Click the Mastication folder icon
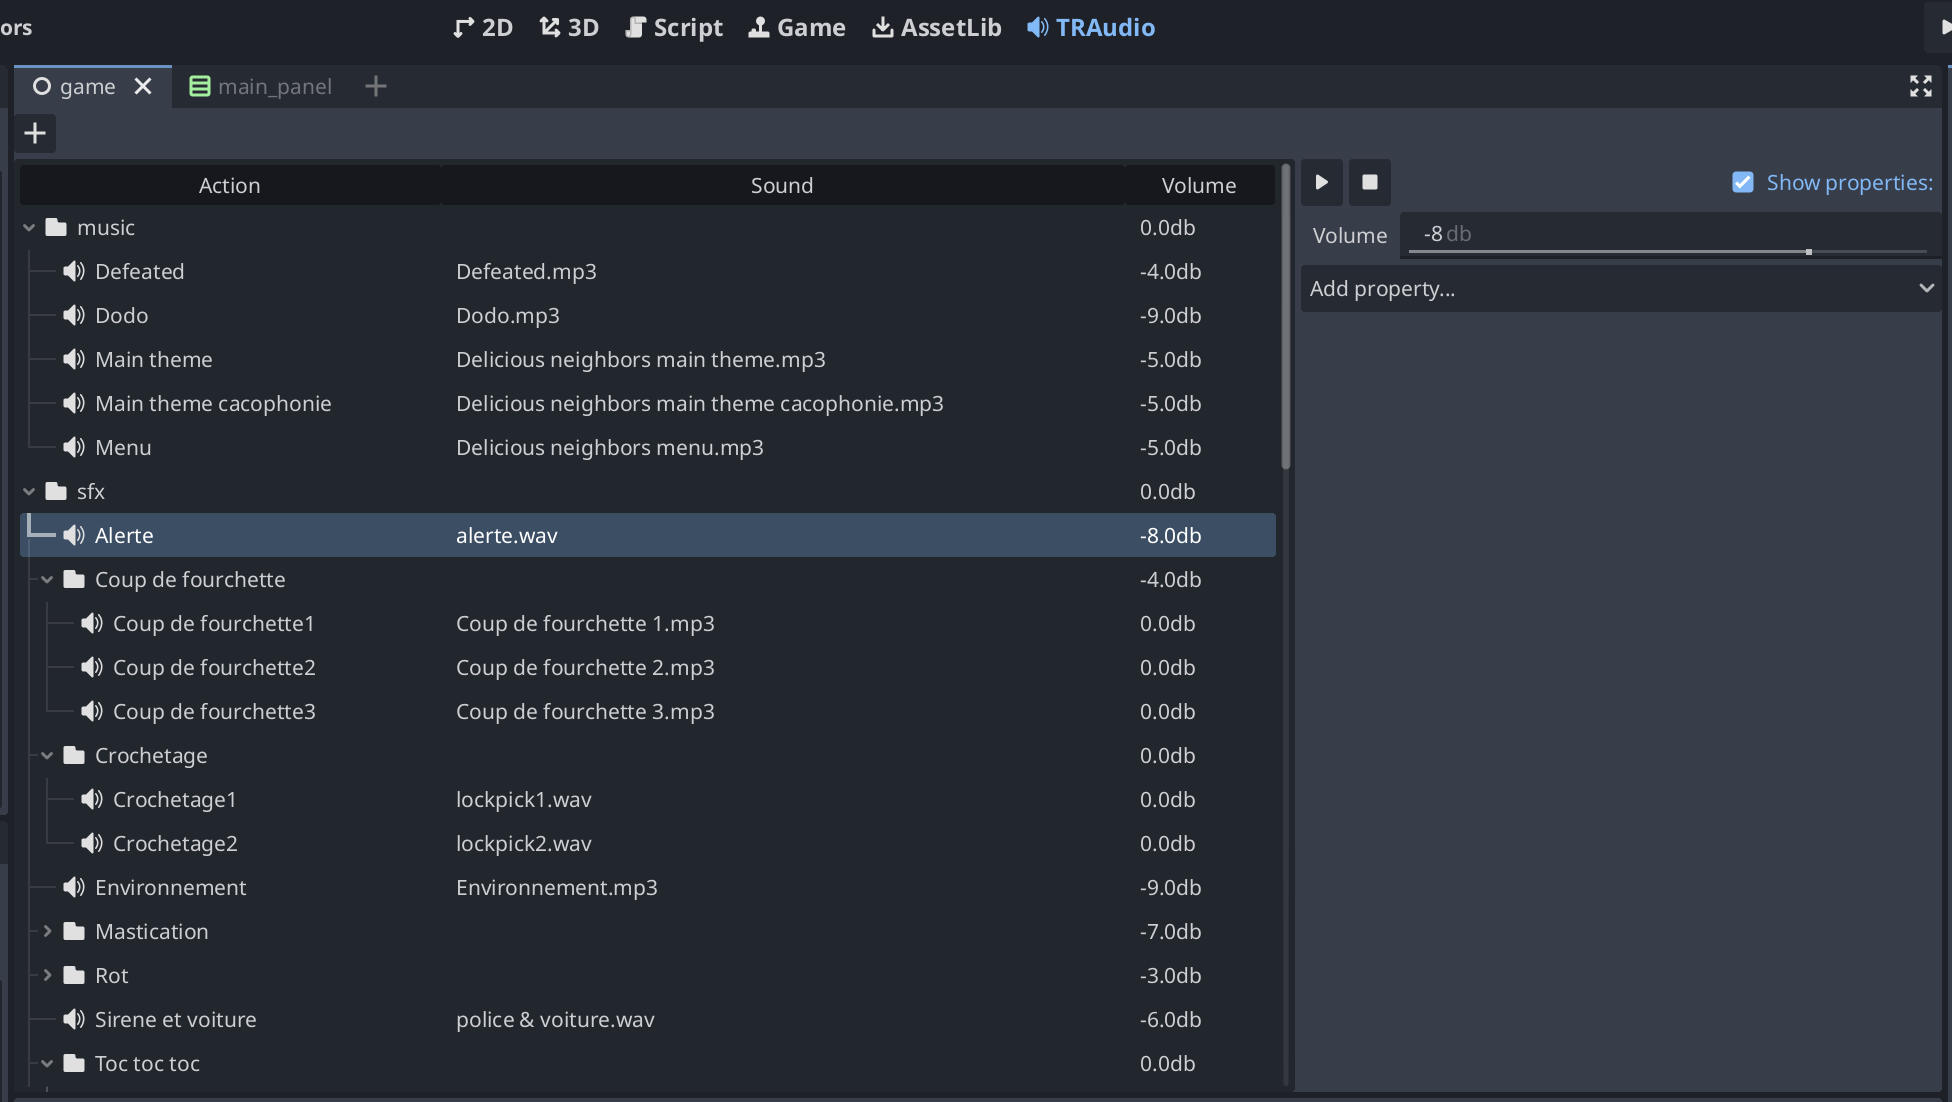1952x1102 pixels. [x=74, y=931]
